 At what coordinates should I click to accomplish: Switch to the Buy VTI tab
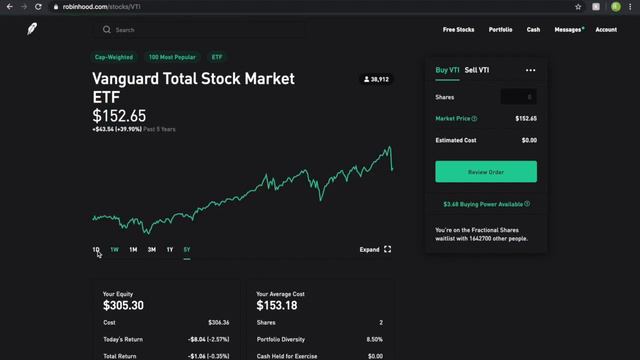(x=447, y=70)
